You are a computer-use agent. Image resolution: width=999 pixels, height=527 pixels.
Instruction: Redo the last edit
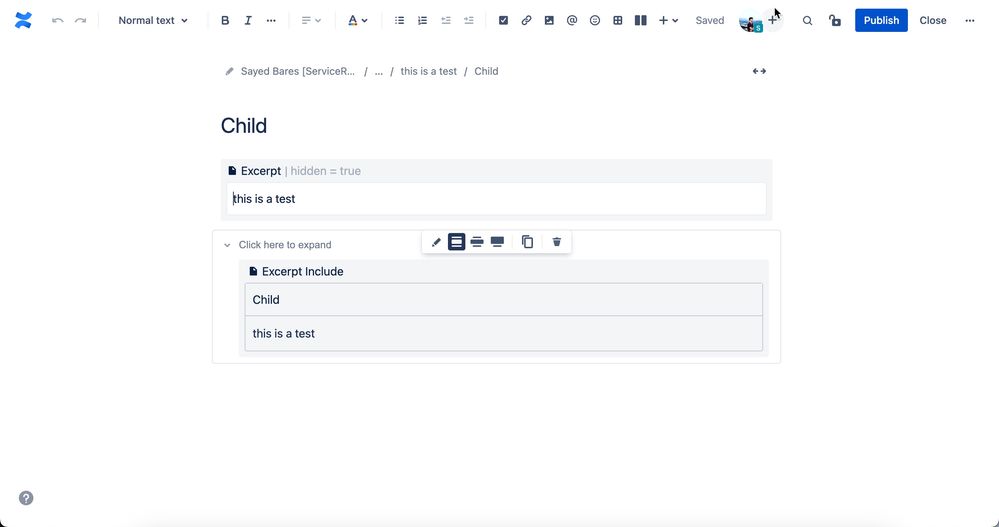pos(80,20)
